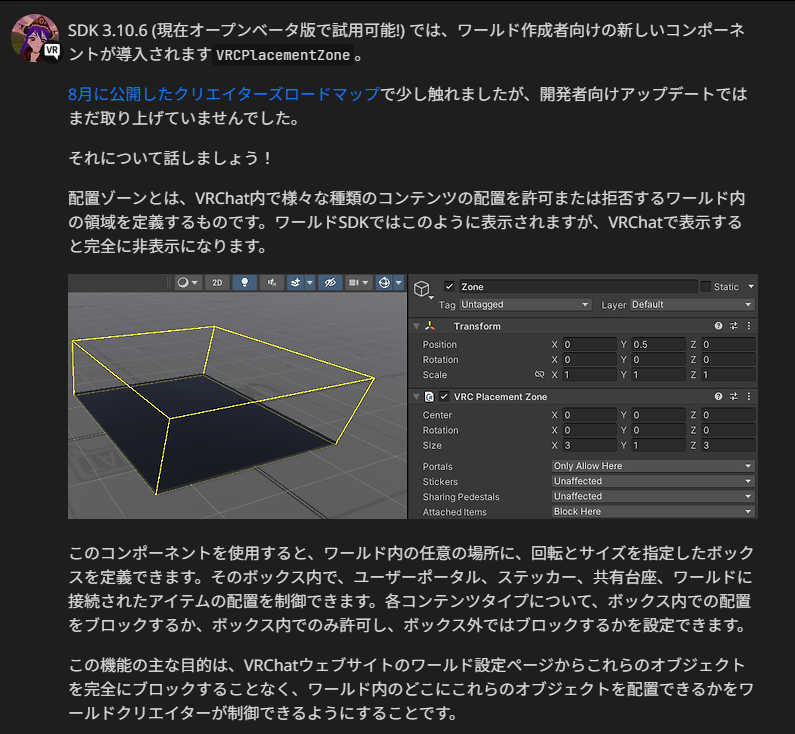Screen dimensions: 795x734
Task: Open Transform presets slider icon
Action: coord(734,326)
